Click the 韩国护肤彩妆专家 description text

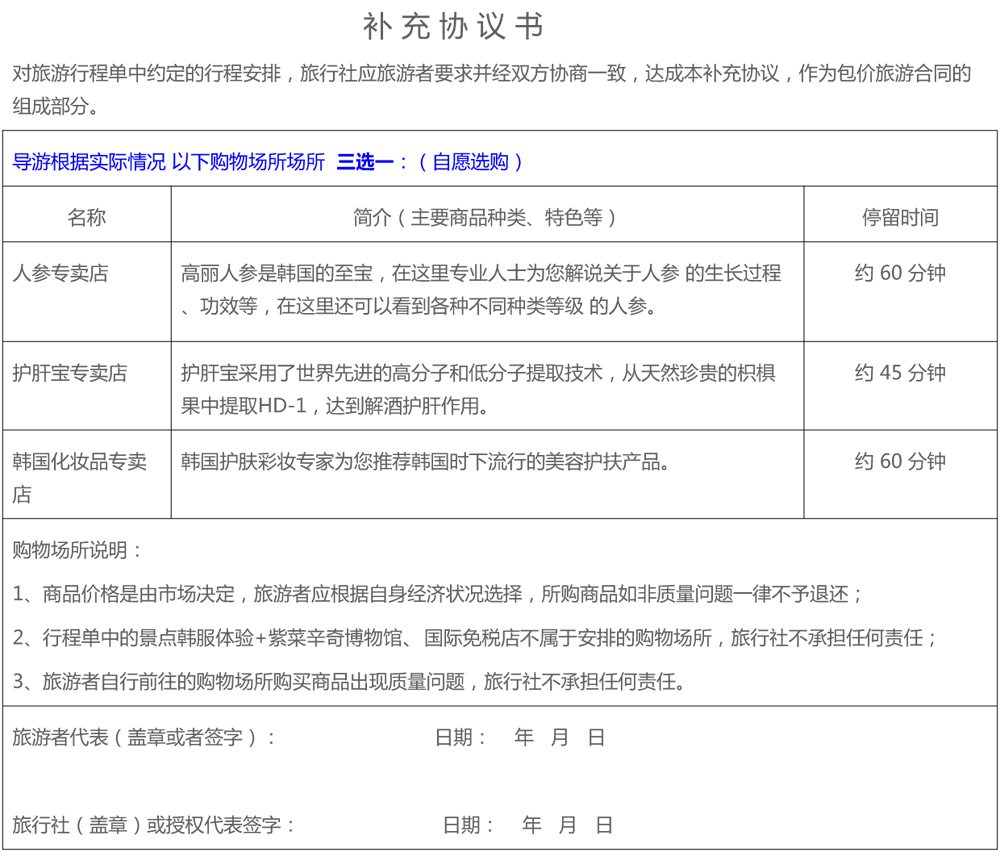[x=425, y=462]
